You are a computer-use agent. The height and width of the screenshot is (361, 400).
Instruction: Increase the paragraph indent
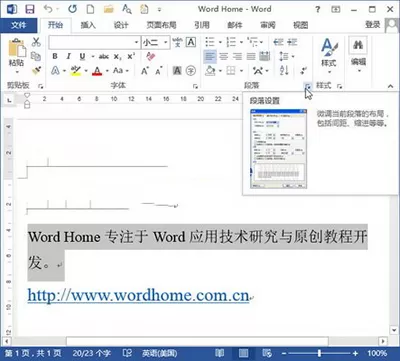pyautogui.click(x=292, y=42)
